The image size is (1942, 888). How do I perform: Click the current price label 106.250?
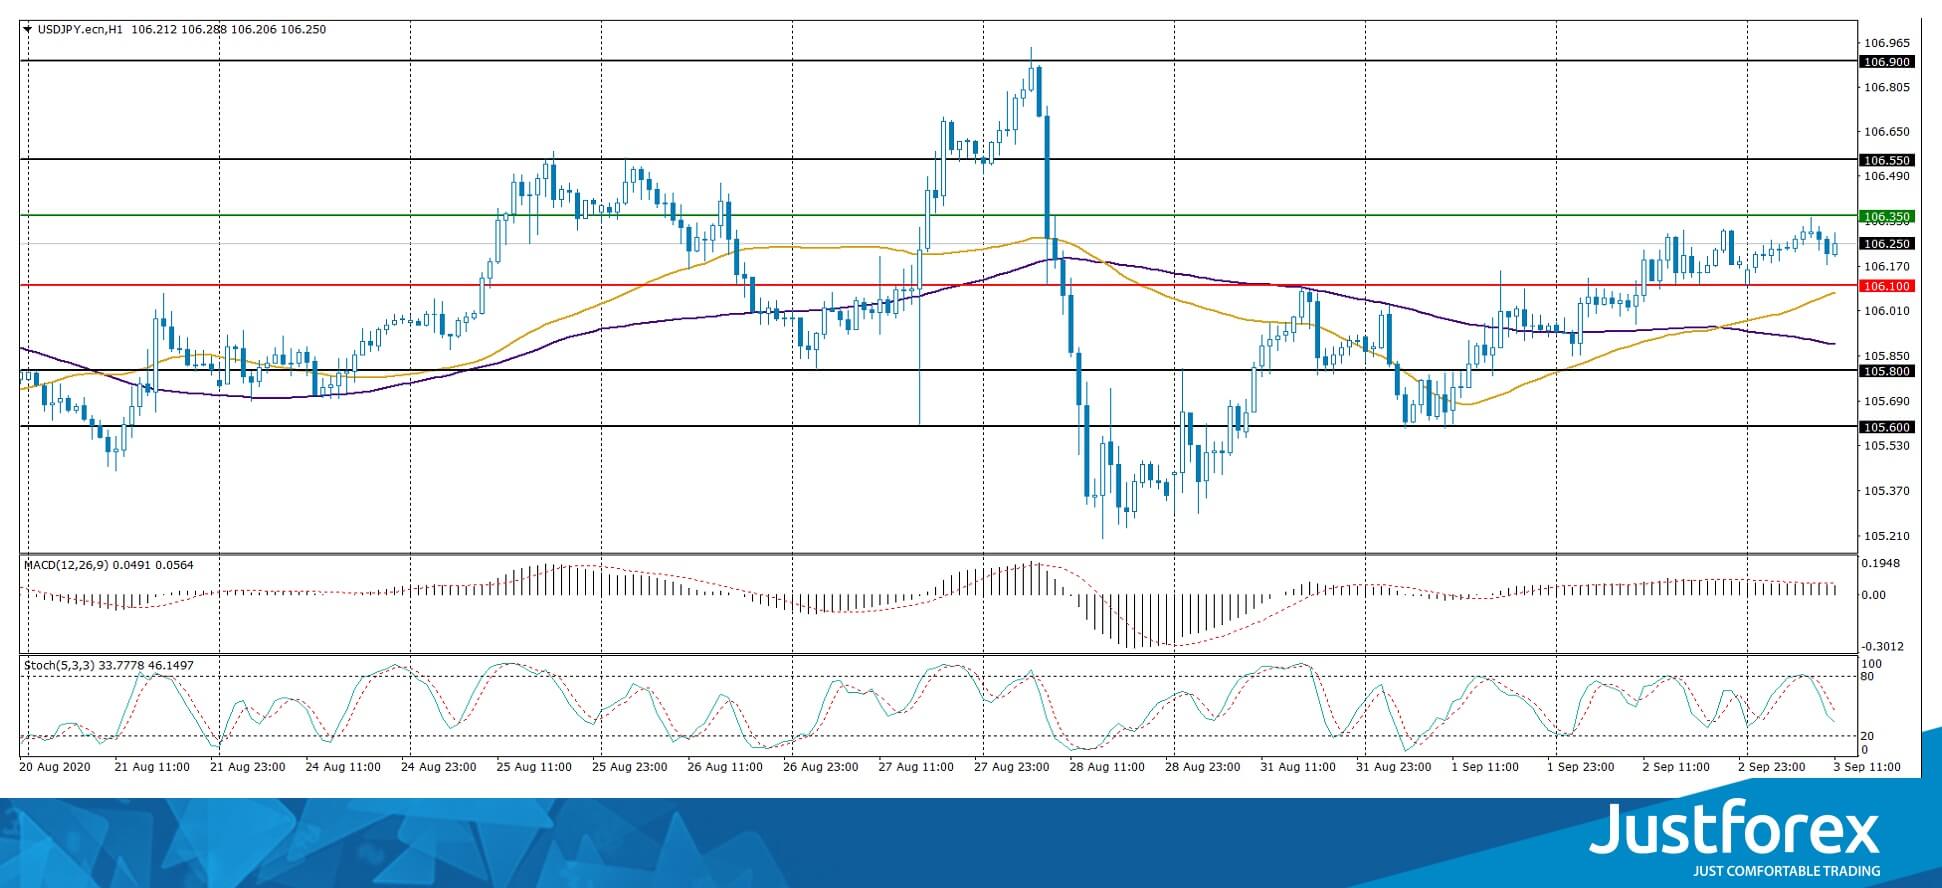pos(1886,244)
